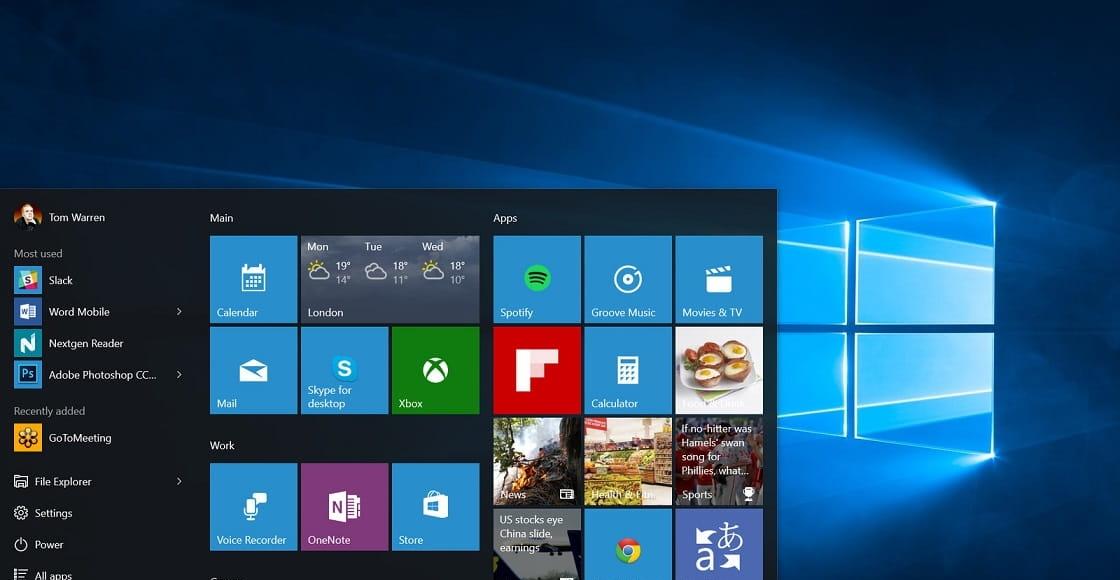The width and height of the screenshot is (1120, 580).
Task: Open the Skype for desktop tile
Action: coord(344,370)
